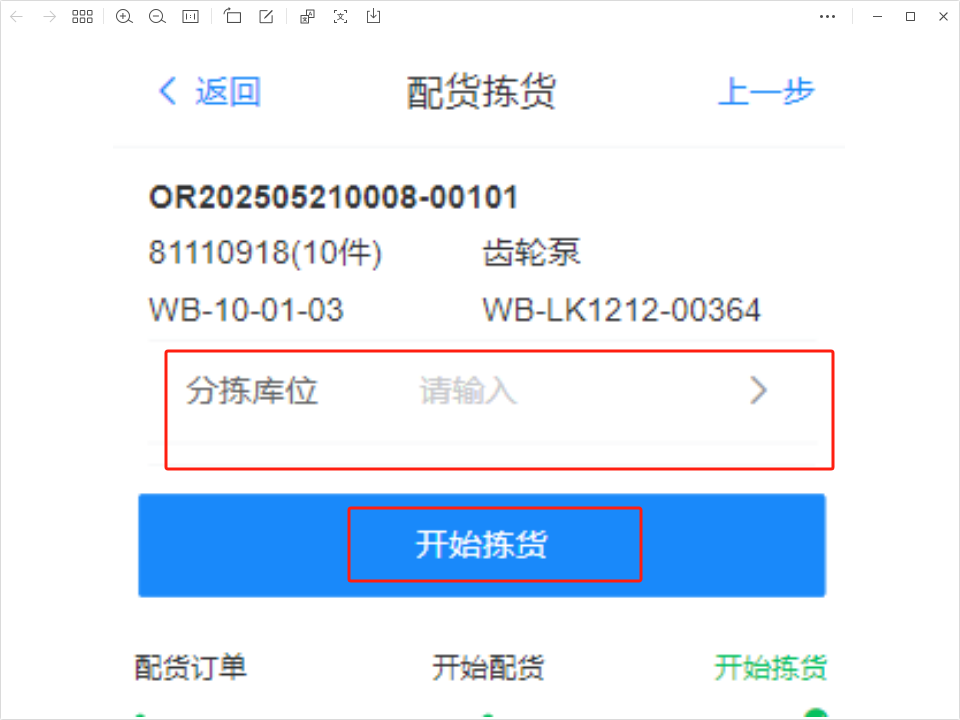The width and height of the screenshot is (960, 720).
Task: Go back using the 返回 link
Action: pos(210,92)
